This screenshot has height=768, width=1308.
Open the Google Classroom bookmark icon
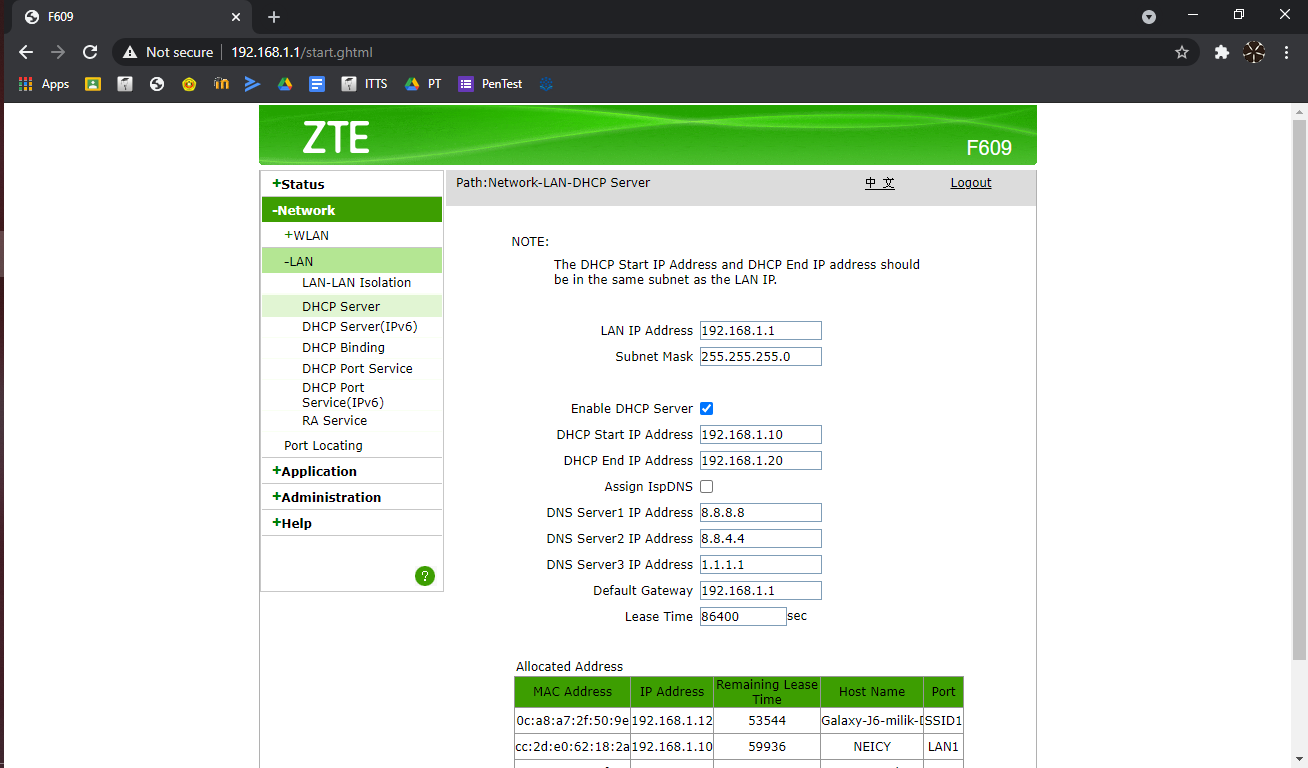(93, 84)
